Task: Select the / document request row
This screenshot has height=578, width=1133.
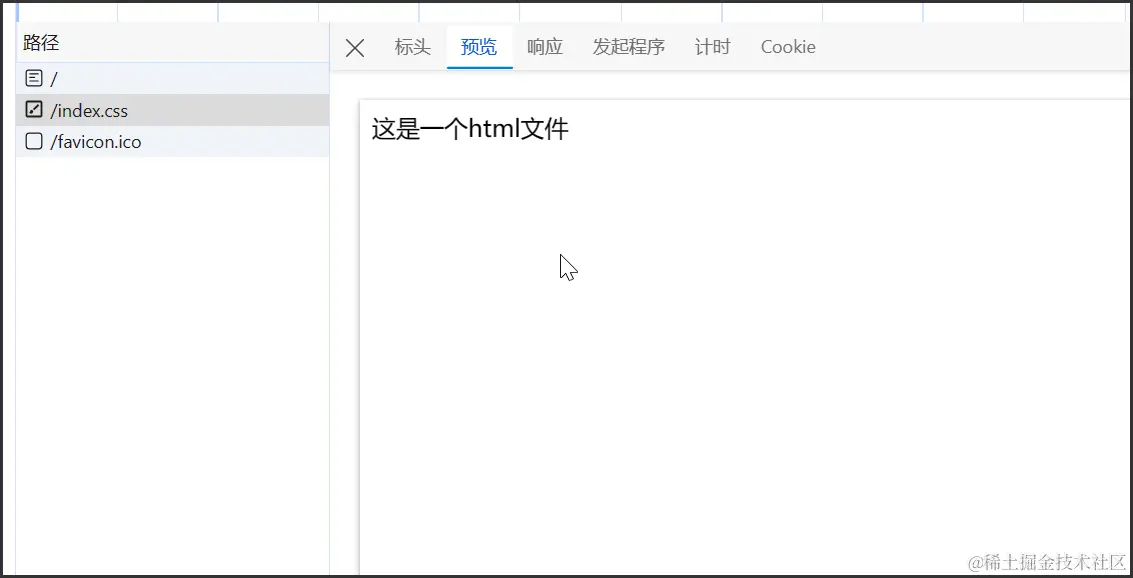Action: pyautogui.click(x=173, y=79)
